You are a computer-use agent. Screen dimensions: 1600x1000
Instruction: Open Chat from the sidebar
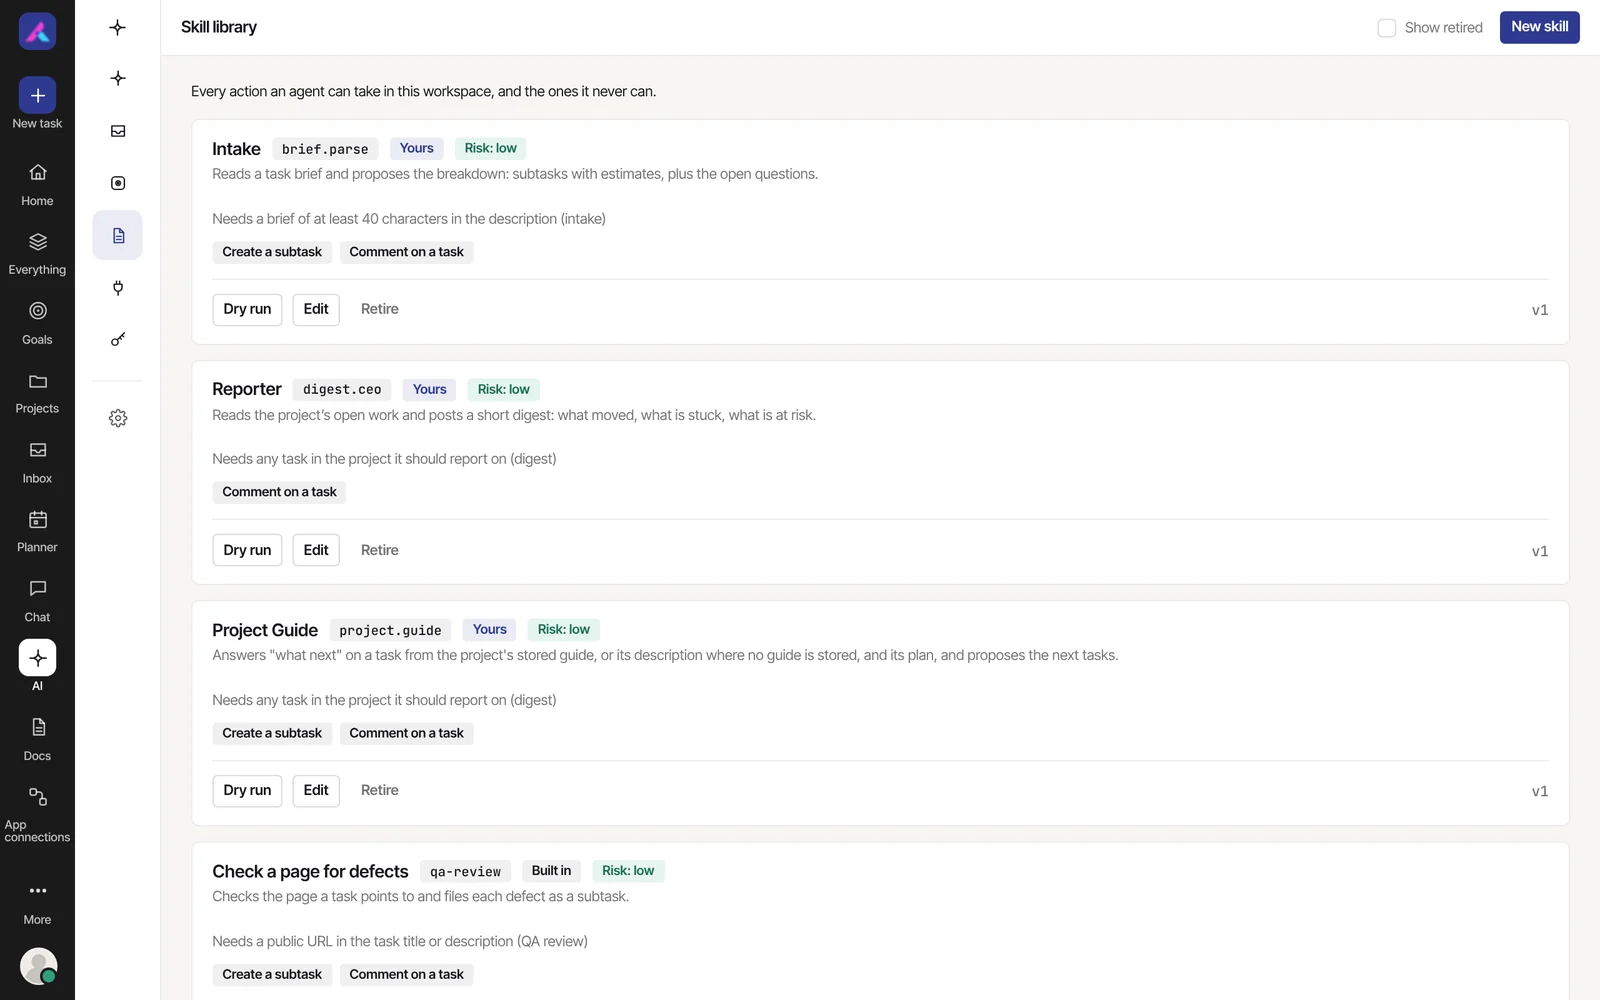click(x=37, y=601)
